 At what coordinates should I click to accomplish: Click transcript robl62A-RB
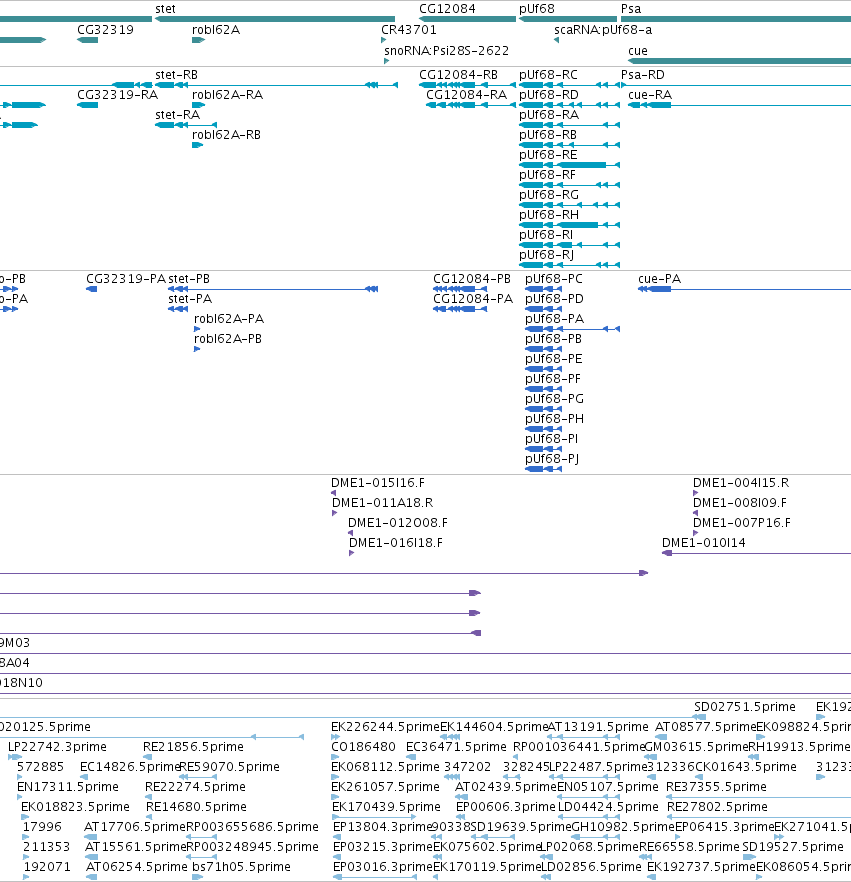coord(227,134)
